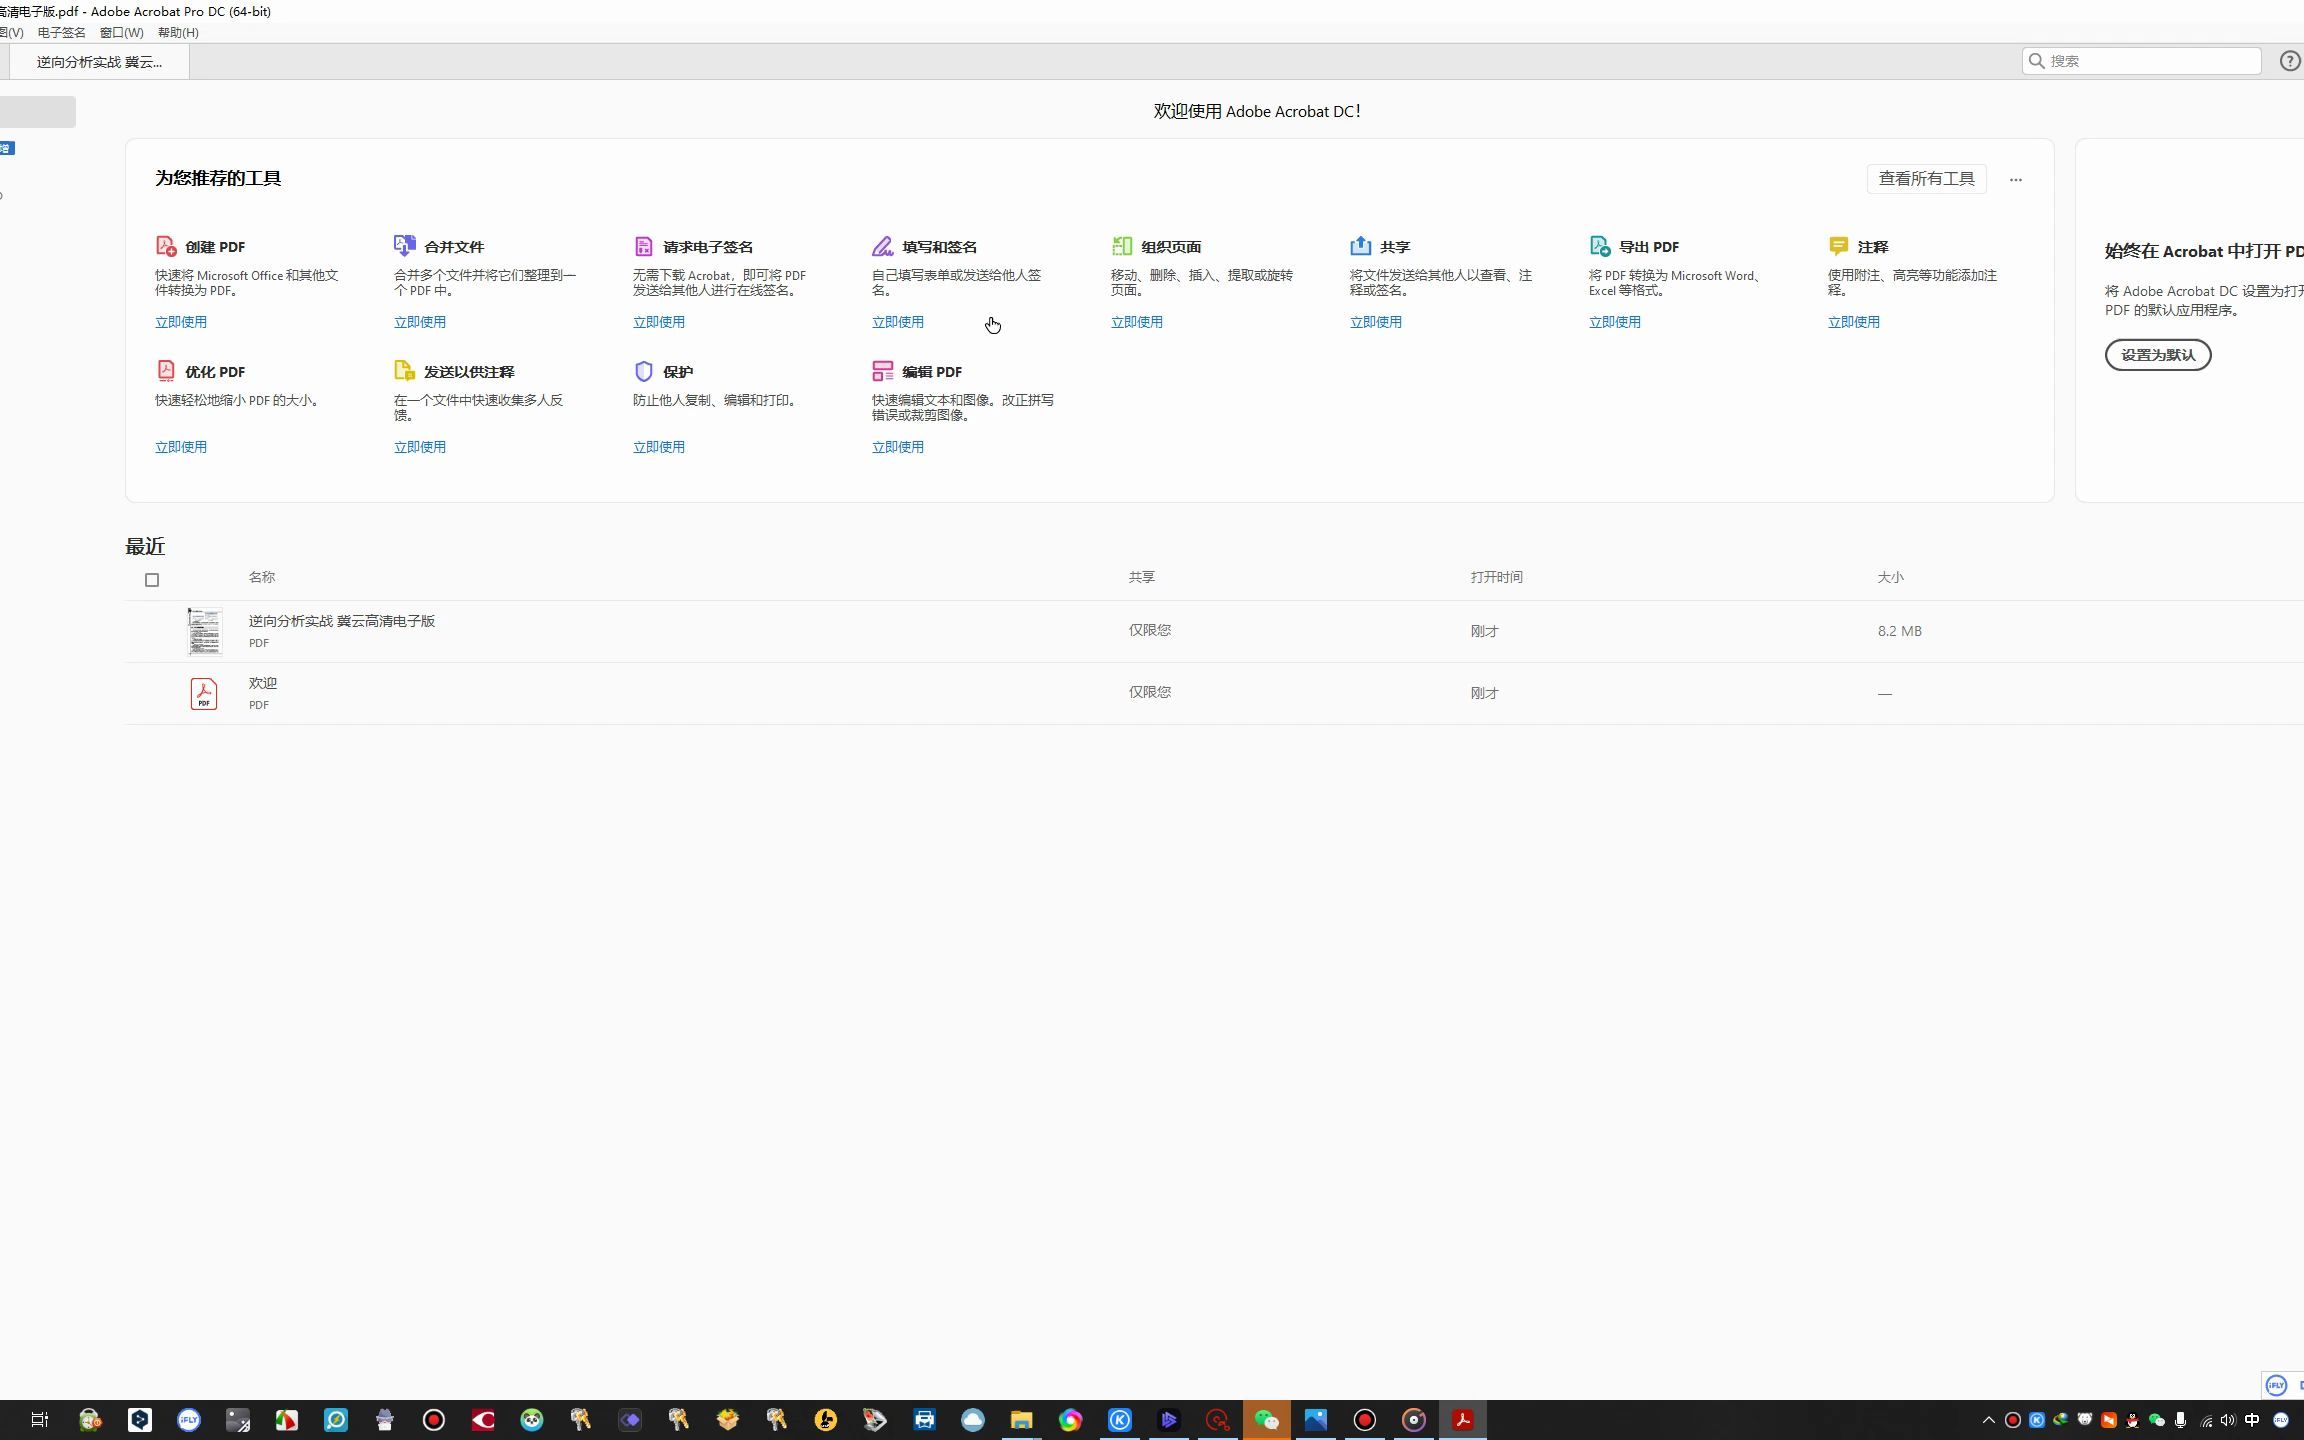
Task: Click the 请求电子签名 tool icon
Action: click(644, 246)
